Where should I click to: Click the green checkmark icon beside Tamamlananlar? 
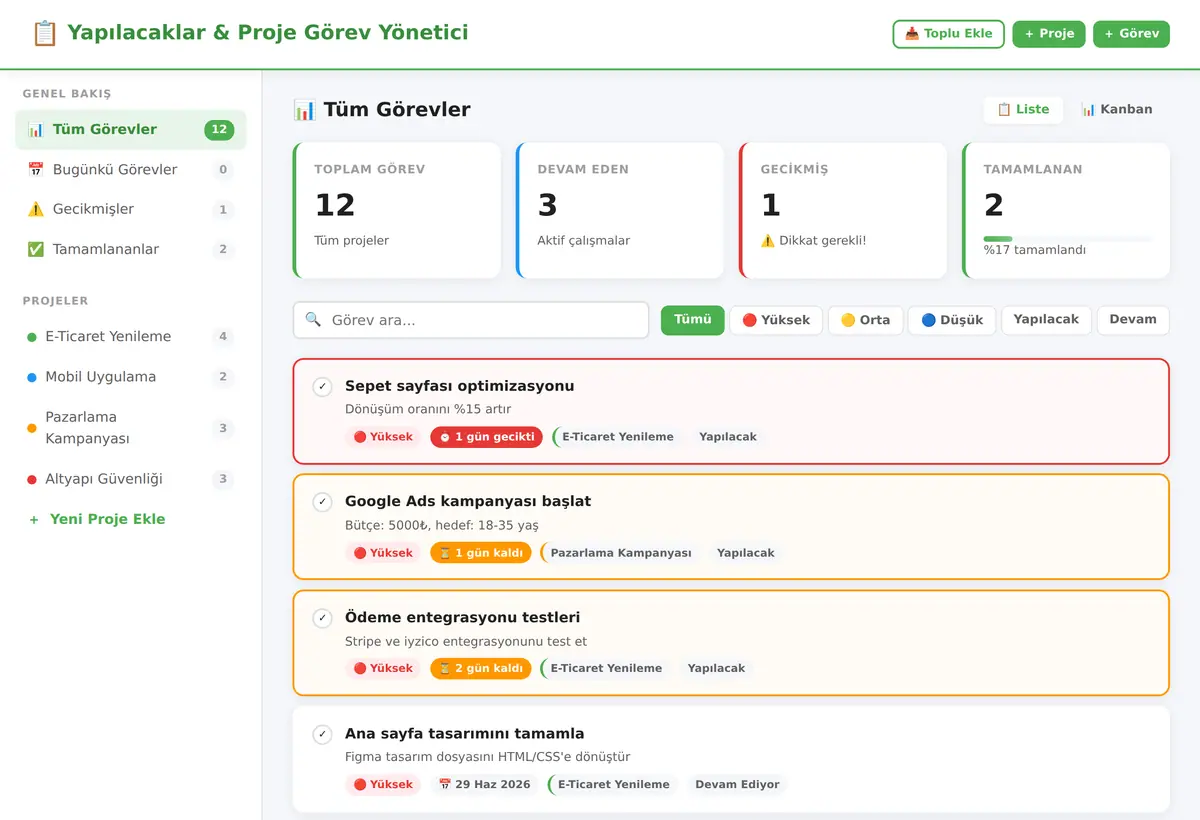(36, 249)
